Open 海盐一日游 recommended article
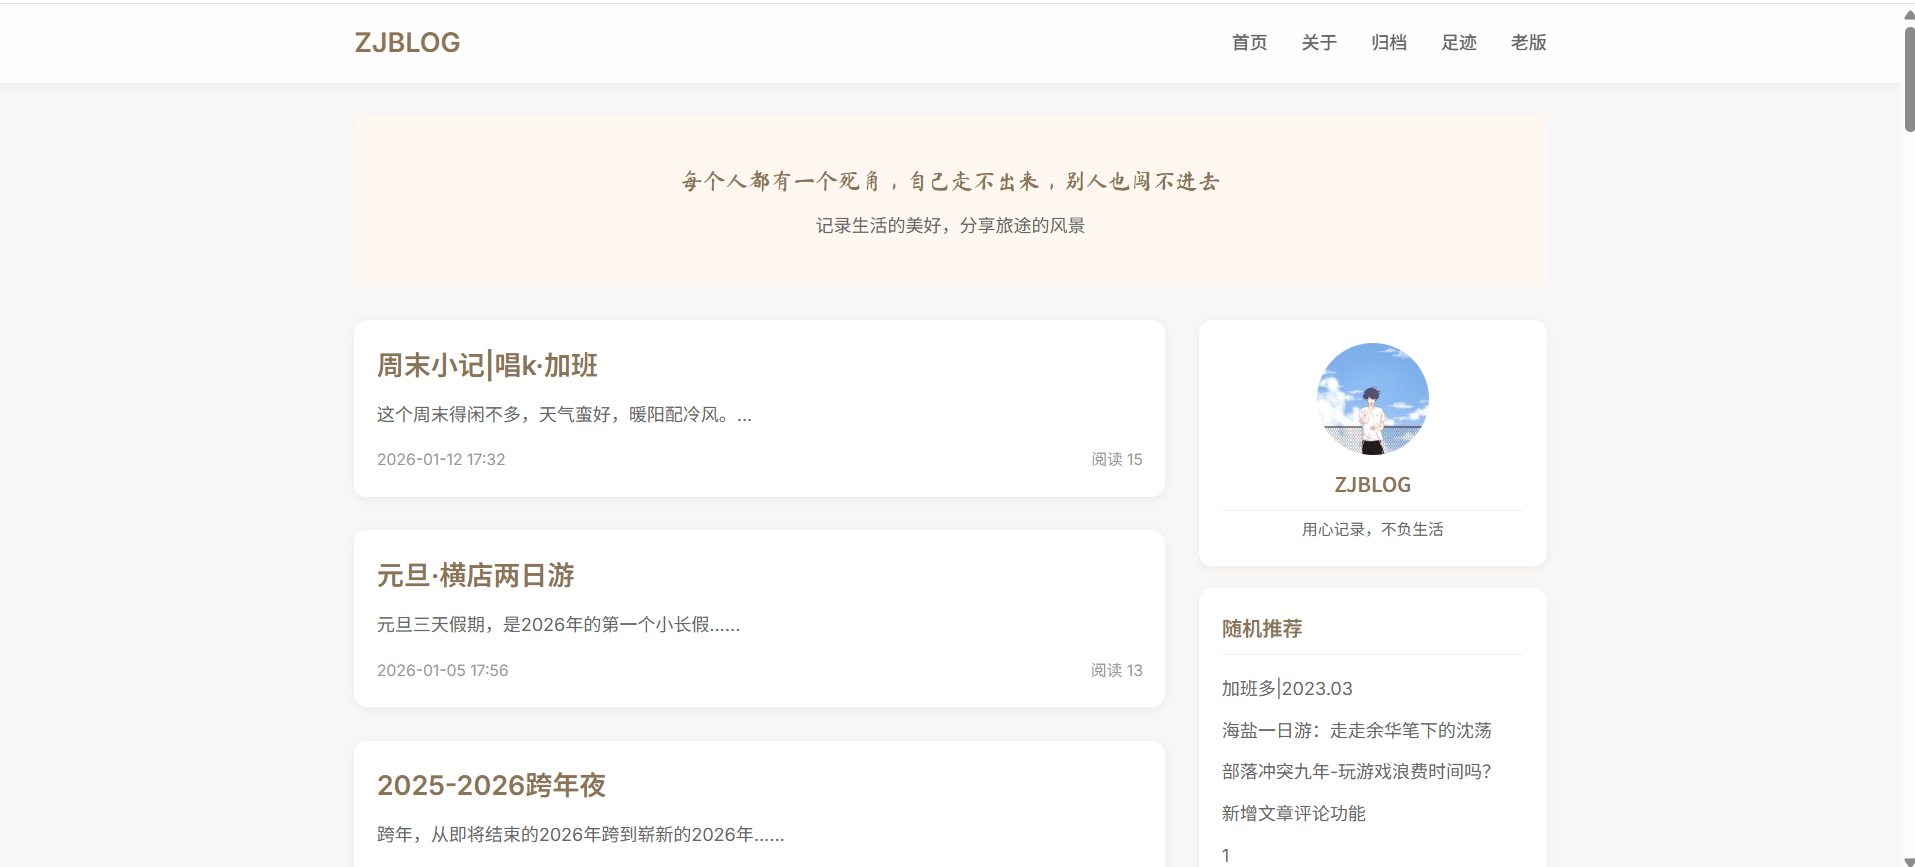This screenshot has width=1915, height=867. (1356, 731)
